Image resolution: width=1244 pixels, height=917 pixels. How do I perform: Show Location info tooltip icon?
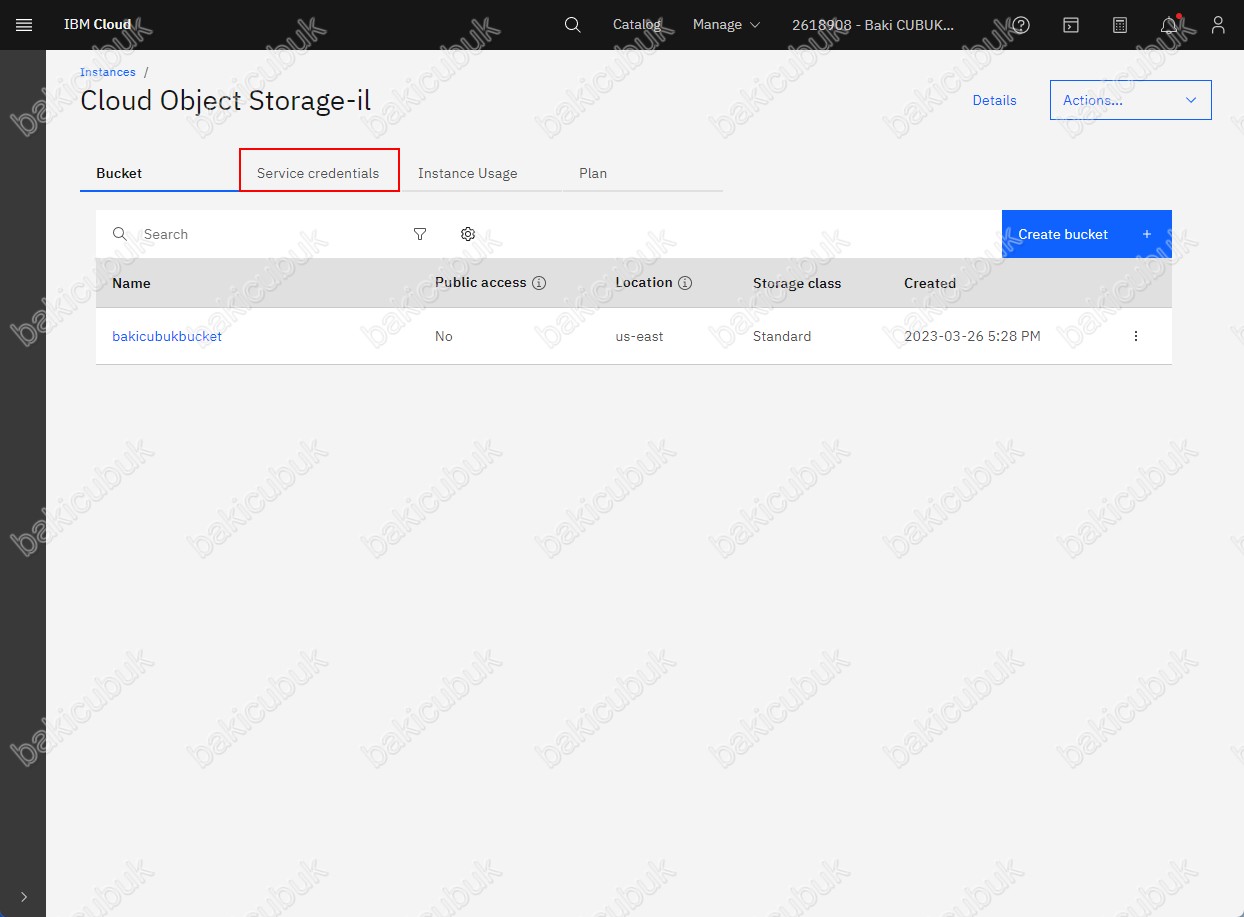[x=685, y=283]
